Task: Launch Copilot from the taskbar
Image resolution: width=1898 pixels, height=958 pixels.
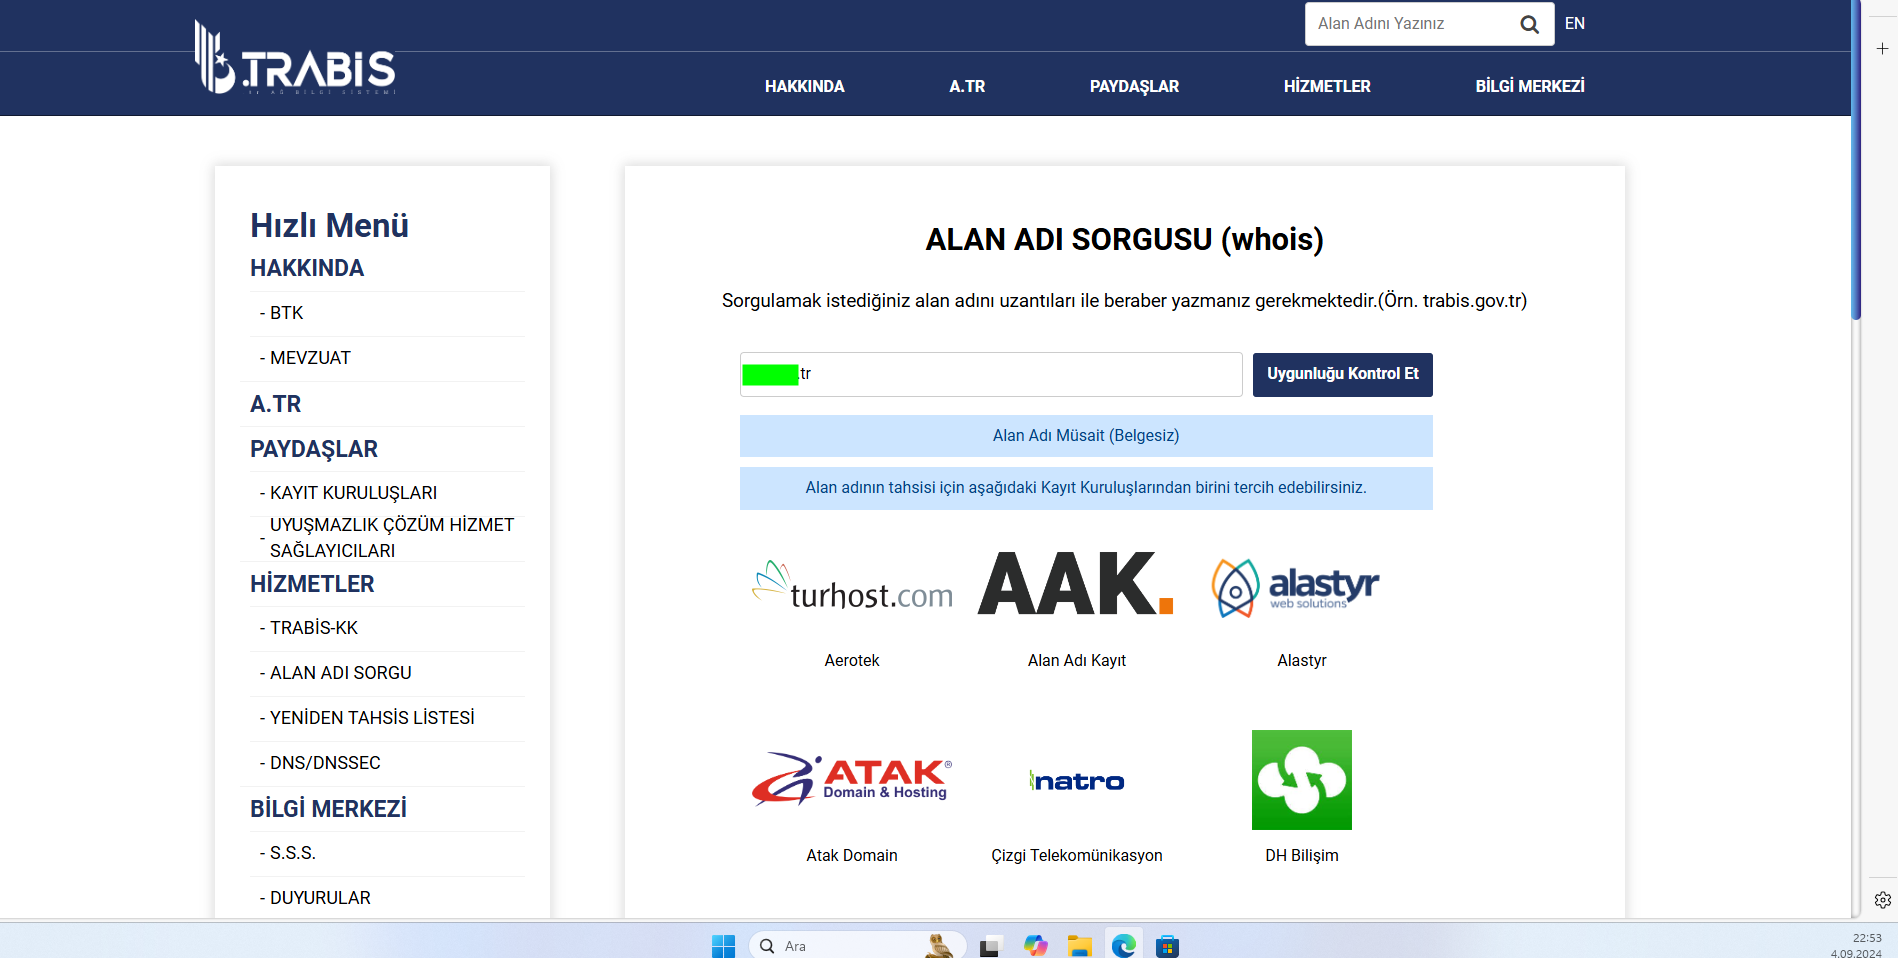Action: pos(1035,946)
